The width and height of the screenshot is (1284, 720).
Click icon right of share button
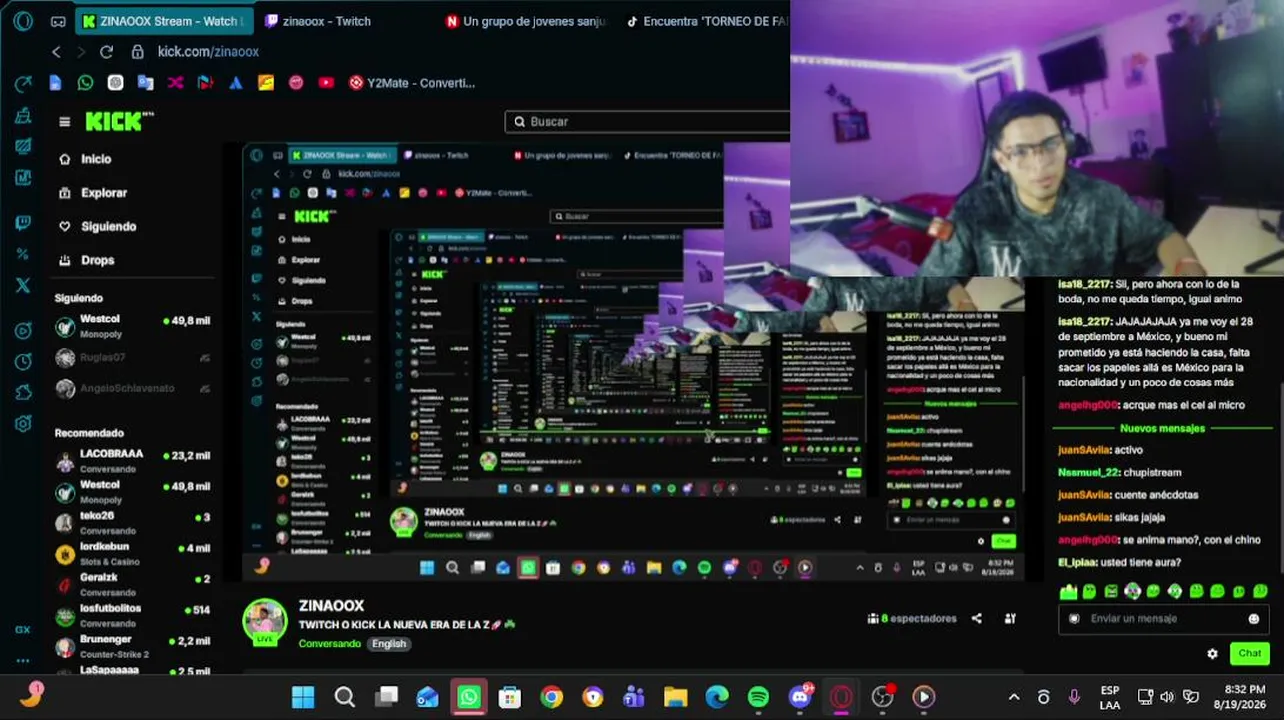tap(1010, 619)
